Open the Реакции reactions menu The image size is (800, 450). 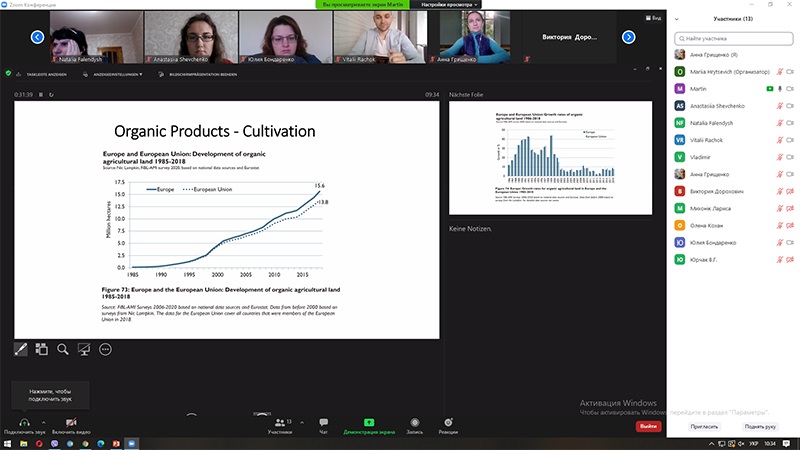448,424
